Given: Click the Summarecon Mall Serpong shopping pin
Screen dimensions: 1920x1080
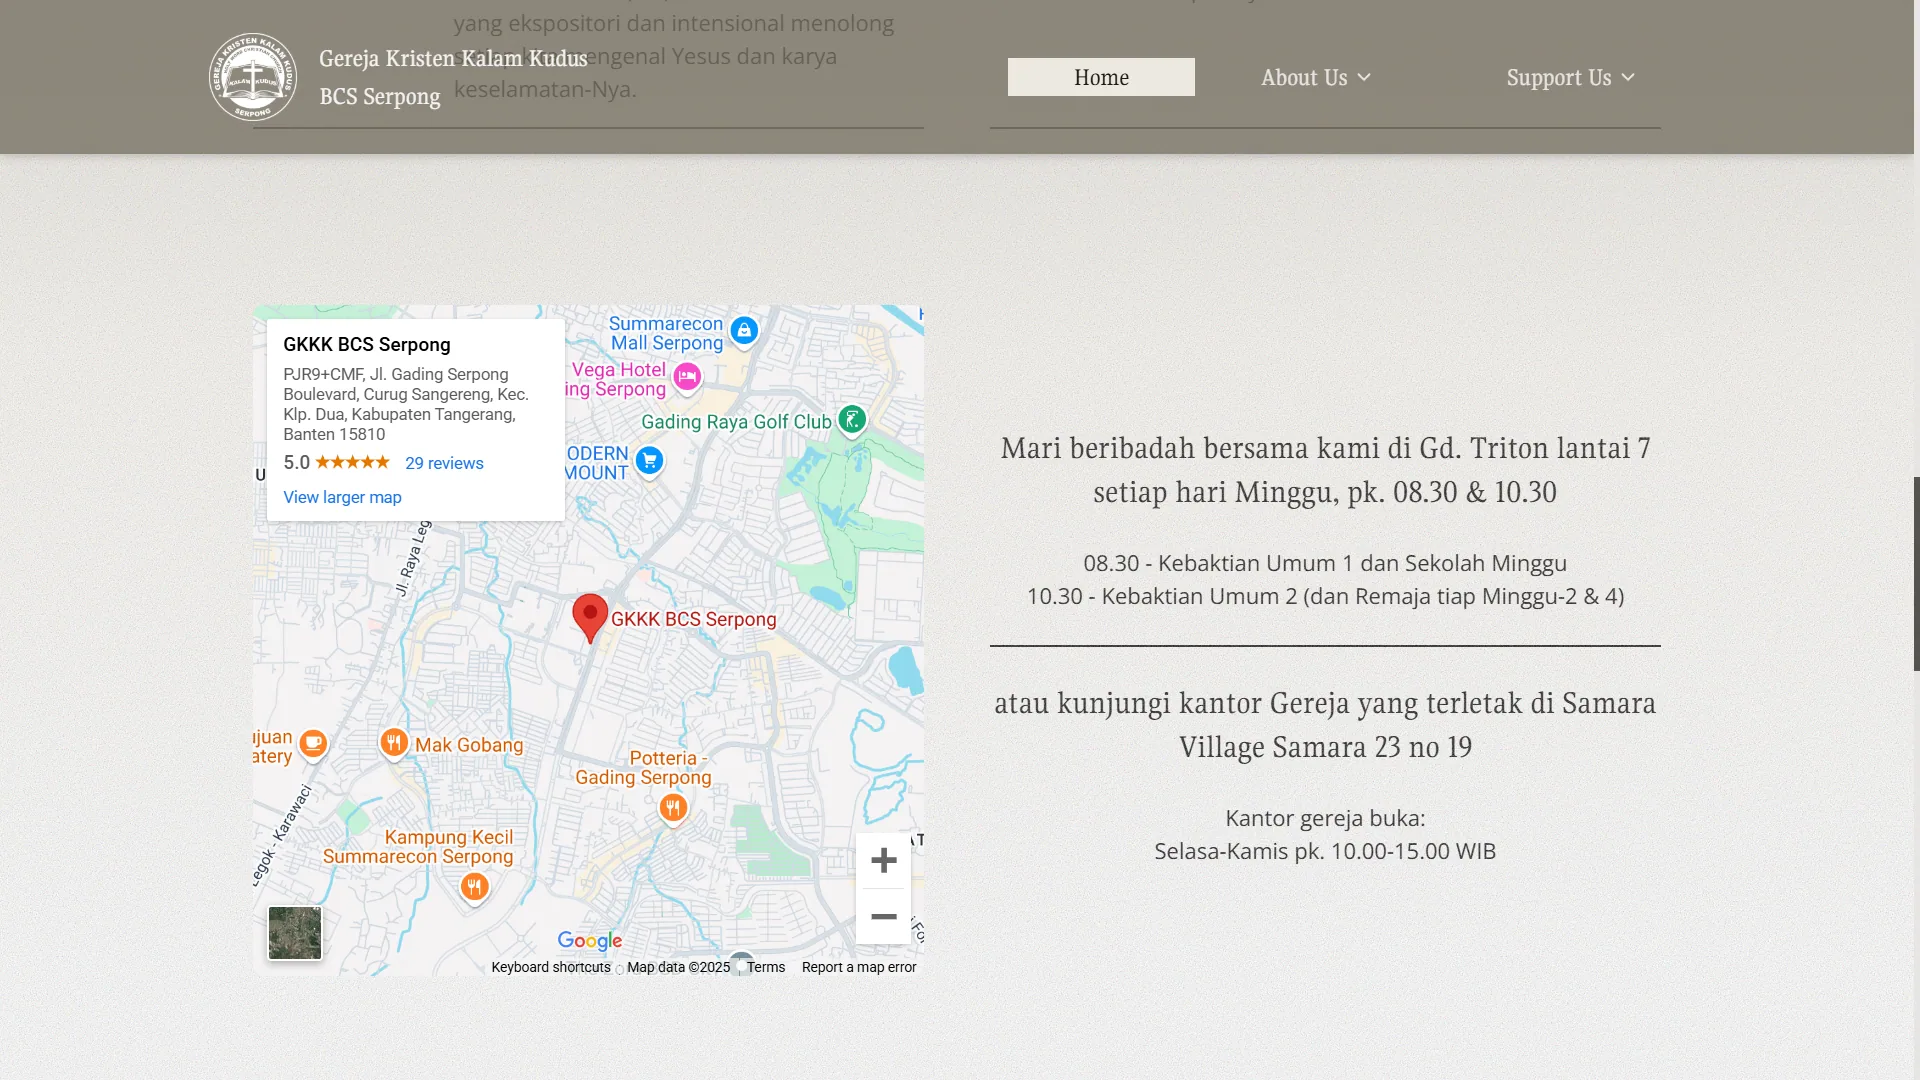Looking at the screenshot, I should 744,331.
